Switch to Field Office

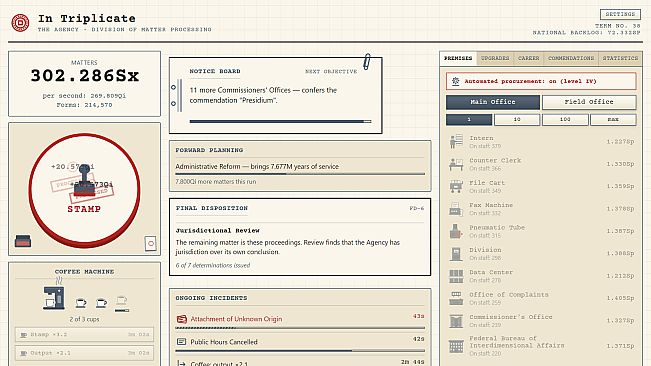click(x=589, y=102)
